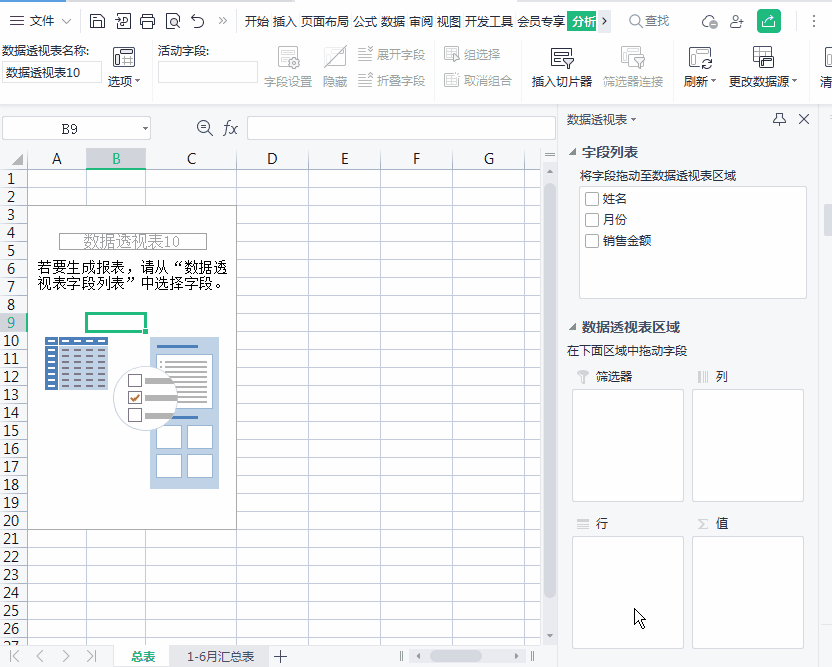
Task: Click 折叠字段
Action: pos(392,80)
